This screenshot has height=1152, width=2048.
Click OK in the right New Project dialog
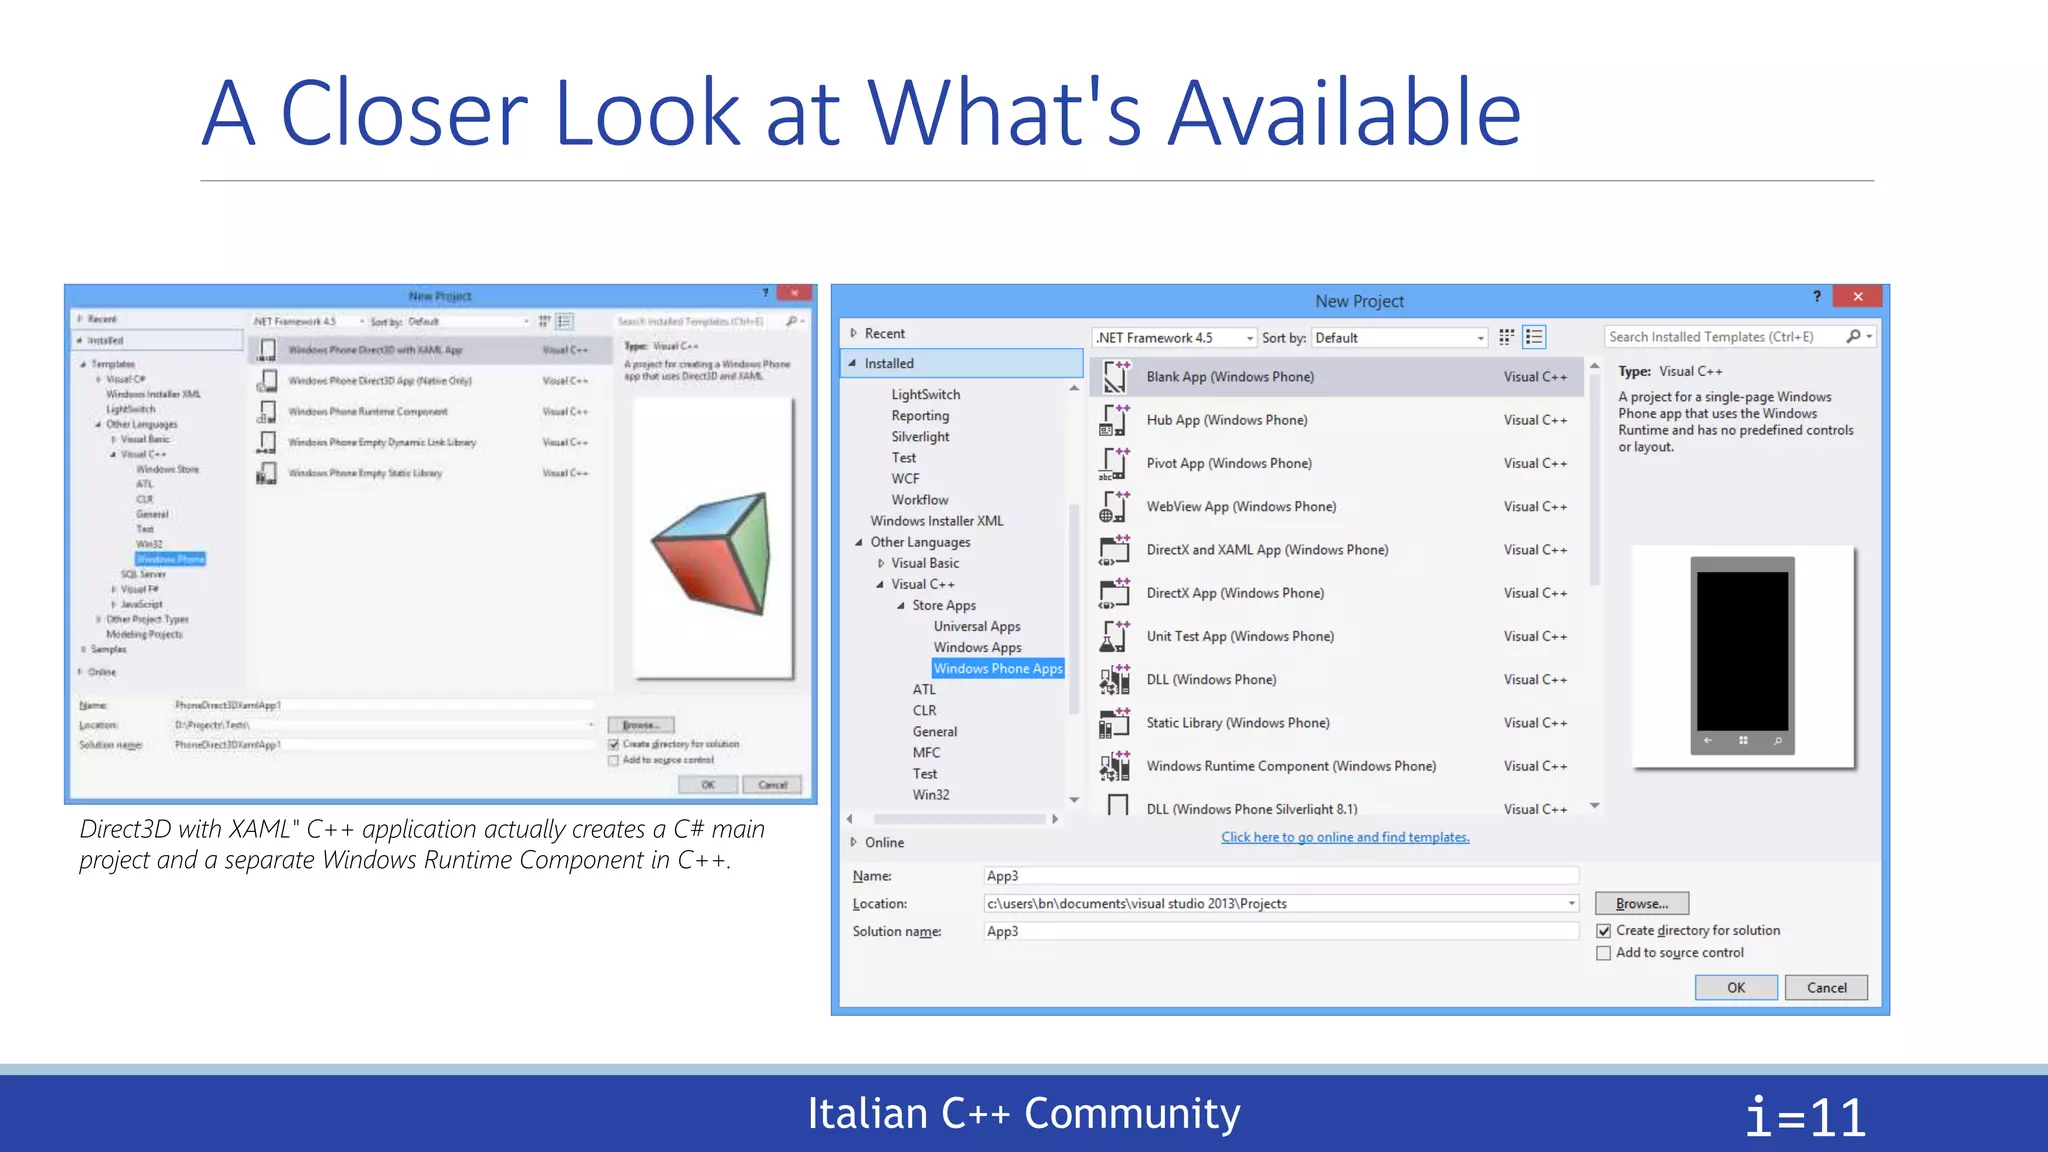tap(1736, 987)
